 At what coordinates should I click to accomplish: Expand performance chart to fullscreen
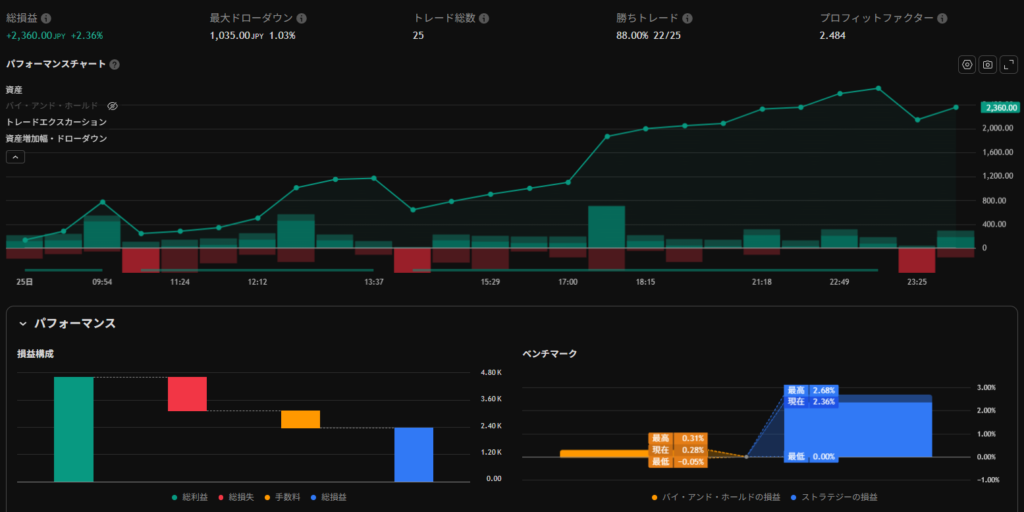click(x=1008, y=64)
